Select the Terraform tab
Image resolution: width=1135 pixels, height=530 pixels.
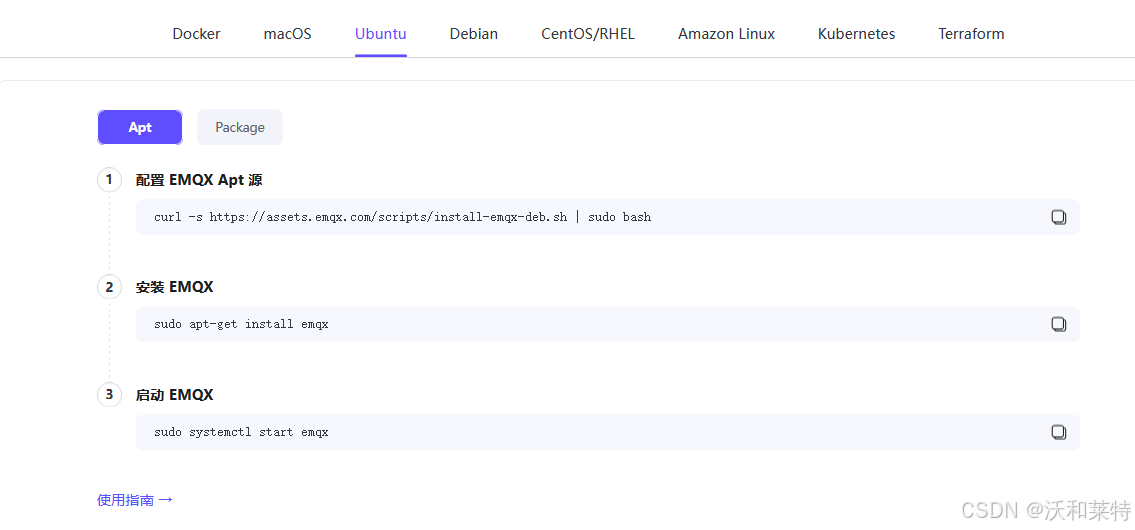click(x=971, y=34)
